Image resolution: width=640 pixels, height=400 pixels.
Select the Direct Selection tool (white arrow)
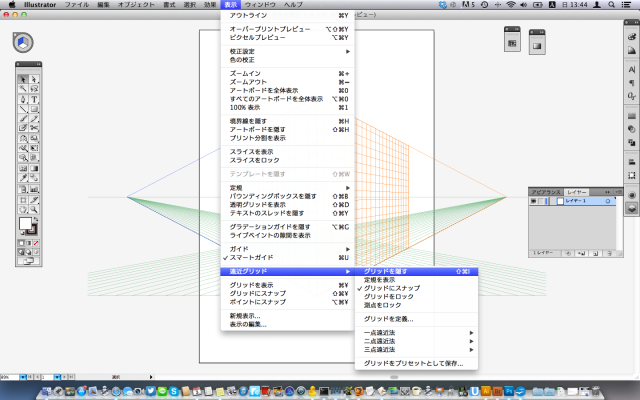(34, 79)
